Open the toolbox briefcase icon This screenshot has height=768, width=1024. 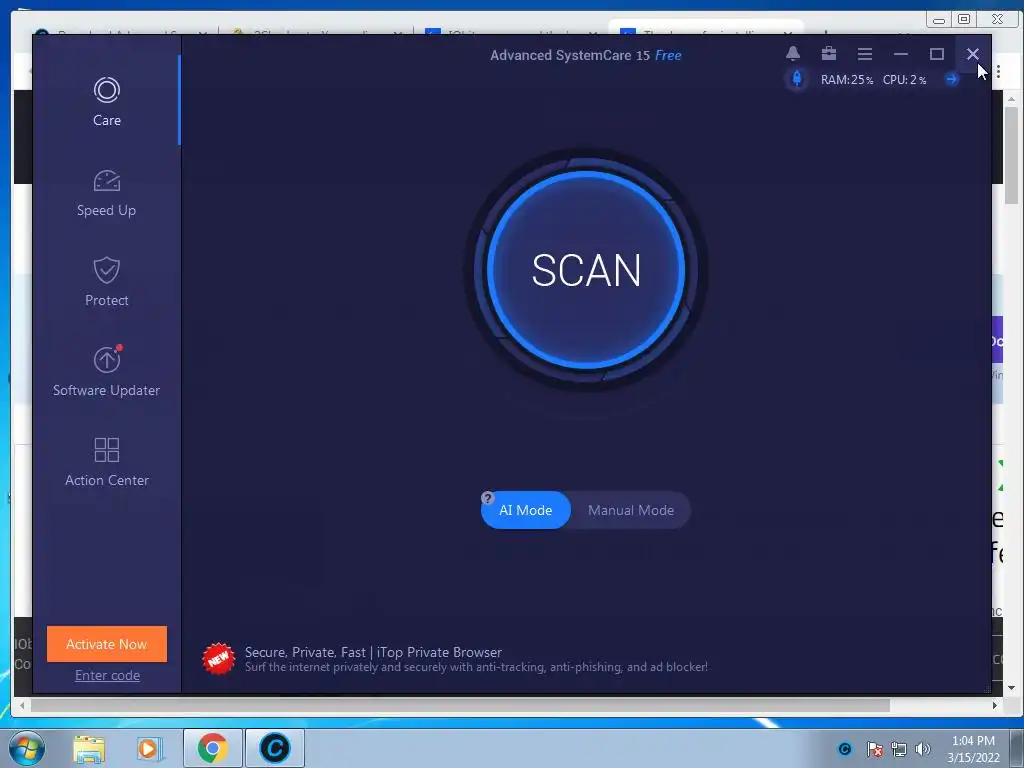pos(829,54)
